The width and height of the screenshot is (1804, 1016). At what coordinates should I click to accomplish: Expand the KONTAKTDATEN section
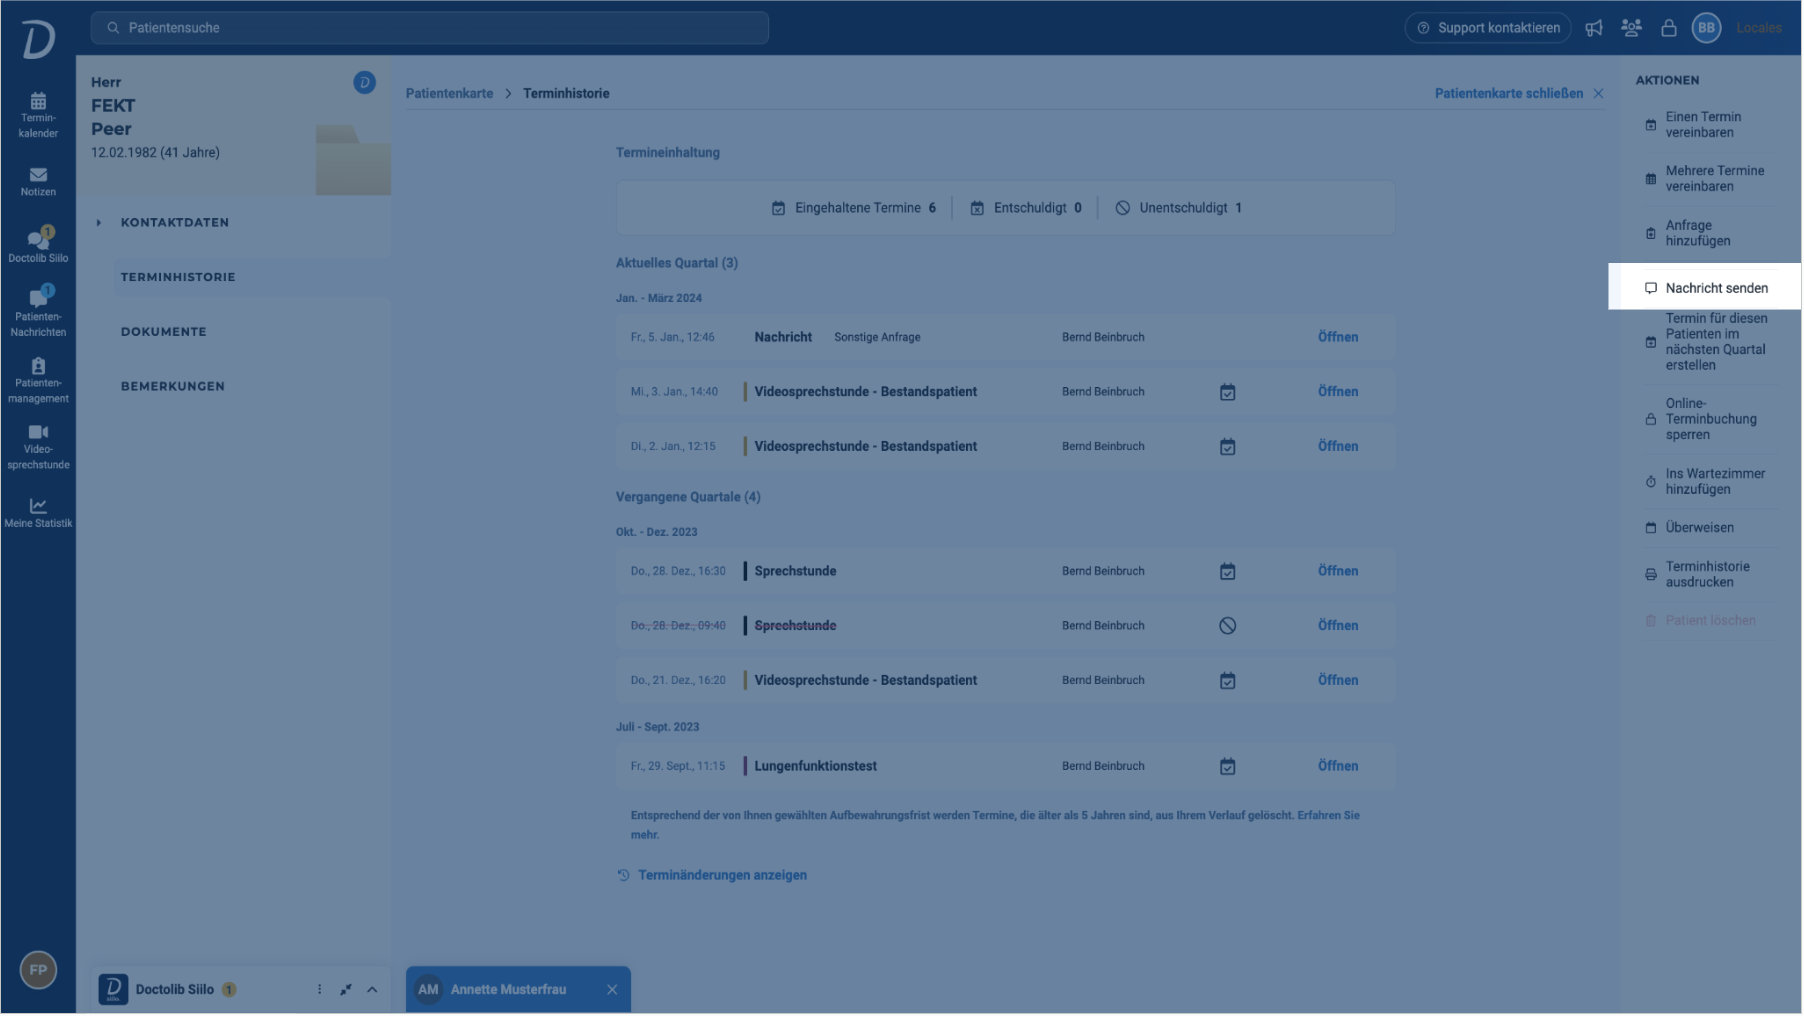(175, 223)
